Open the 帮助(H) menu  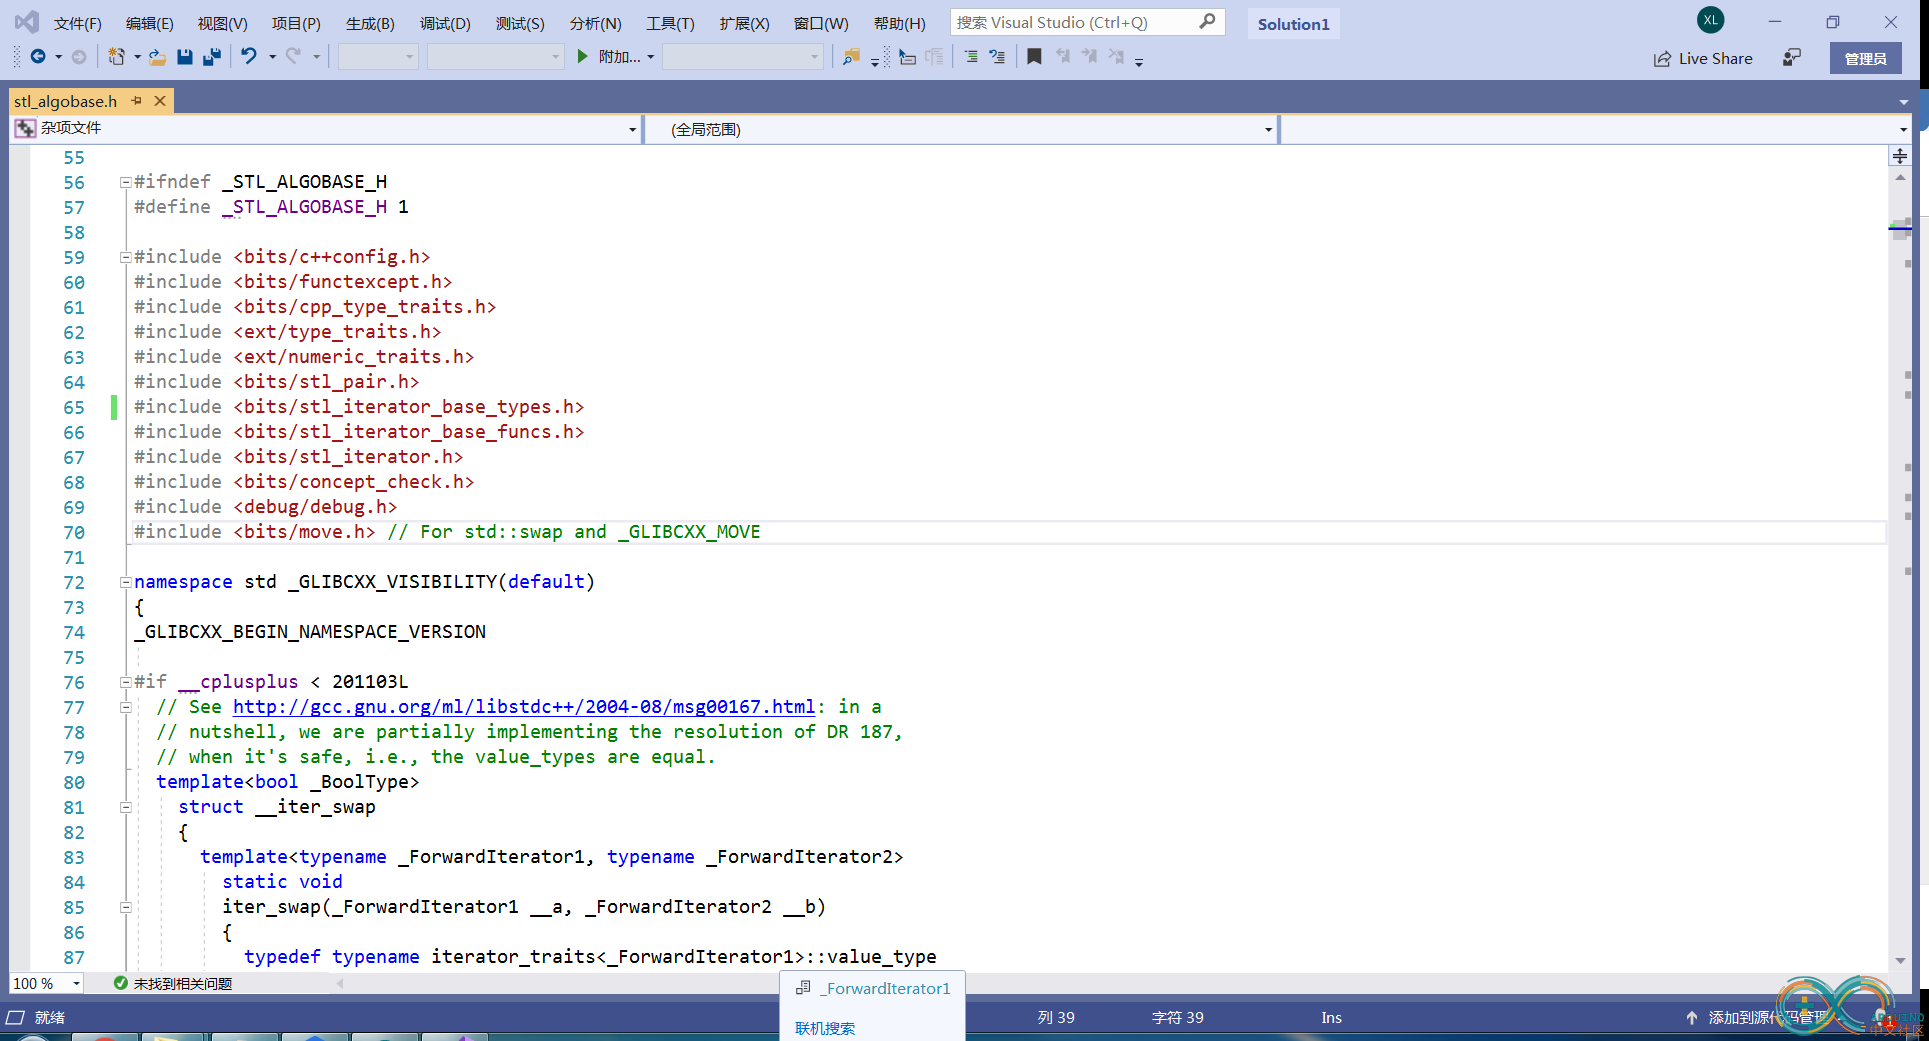click(x=899, y=23)
